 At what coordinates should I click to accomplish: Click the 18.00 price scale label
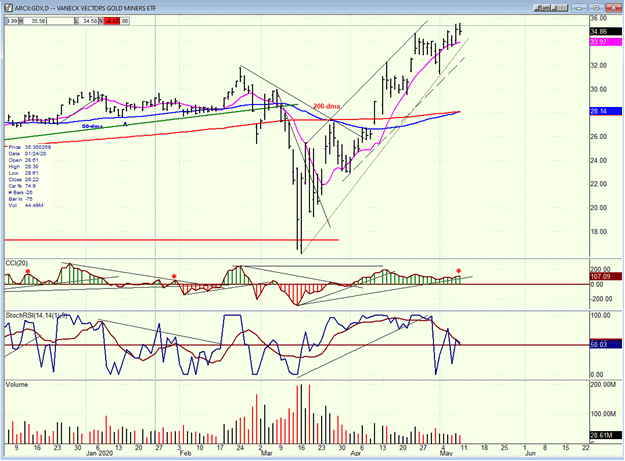point(599,232)
